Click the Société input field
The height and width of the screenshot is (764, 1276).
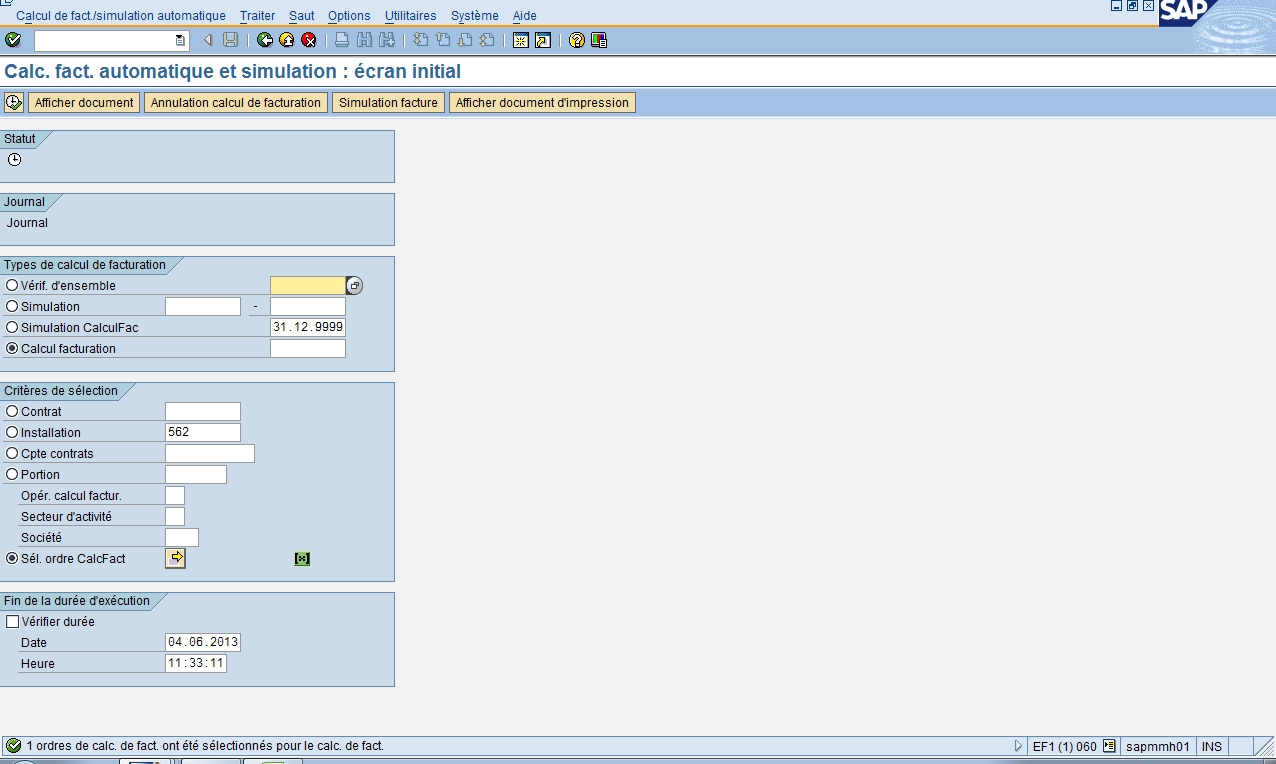[182, 537]
